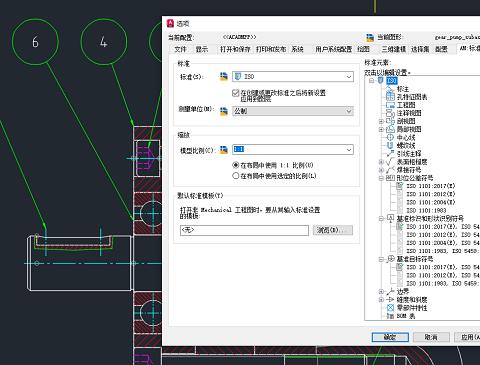
Task: Open the 用户系统配置 tab
Action: click(x=334, y=49)
